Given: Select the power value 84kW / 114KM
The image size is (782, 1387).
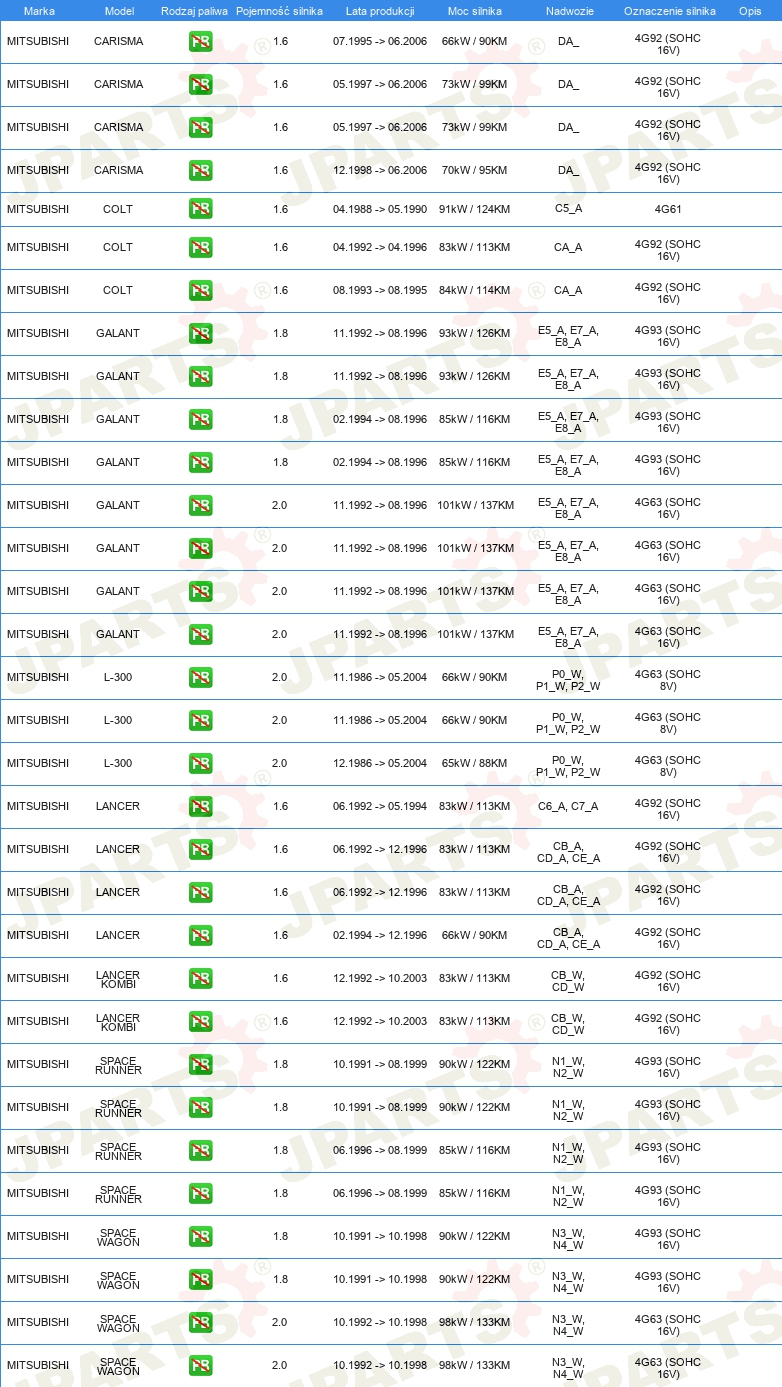Looking at the screenshot, I should (475, 290).
